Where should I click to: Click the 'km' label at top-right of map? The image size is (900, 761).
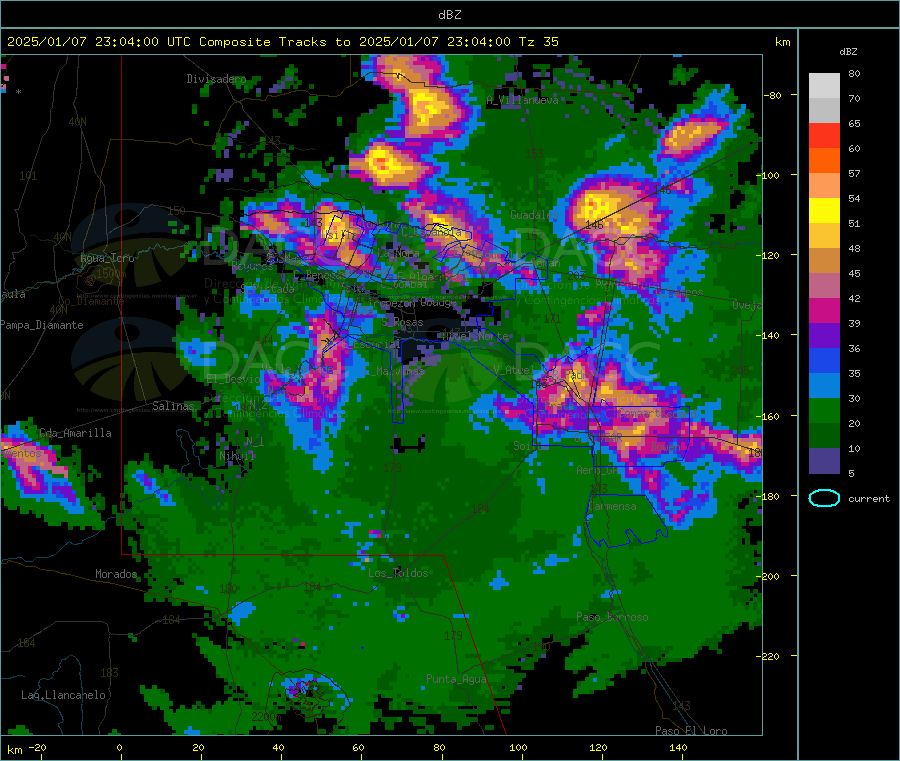coord(782,42)
